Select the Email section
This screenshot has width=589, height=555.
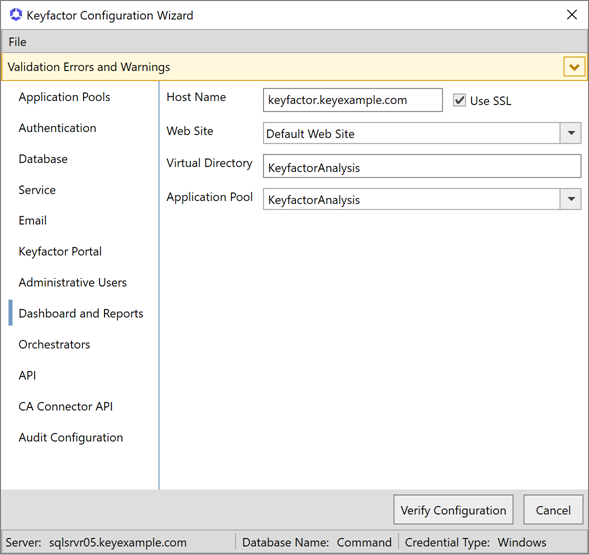pos(33,221)
